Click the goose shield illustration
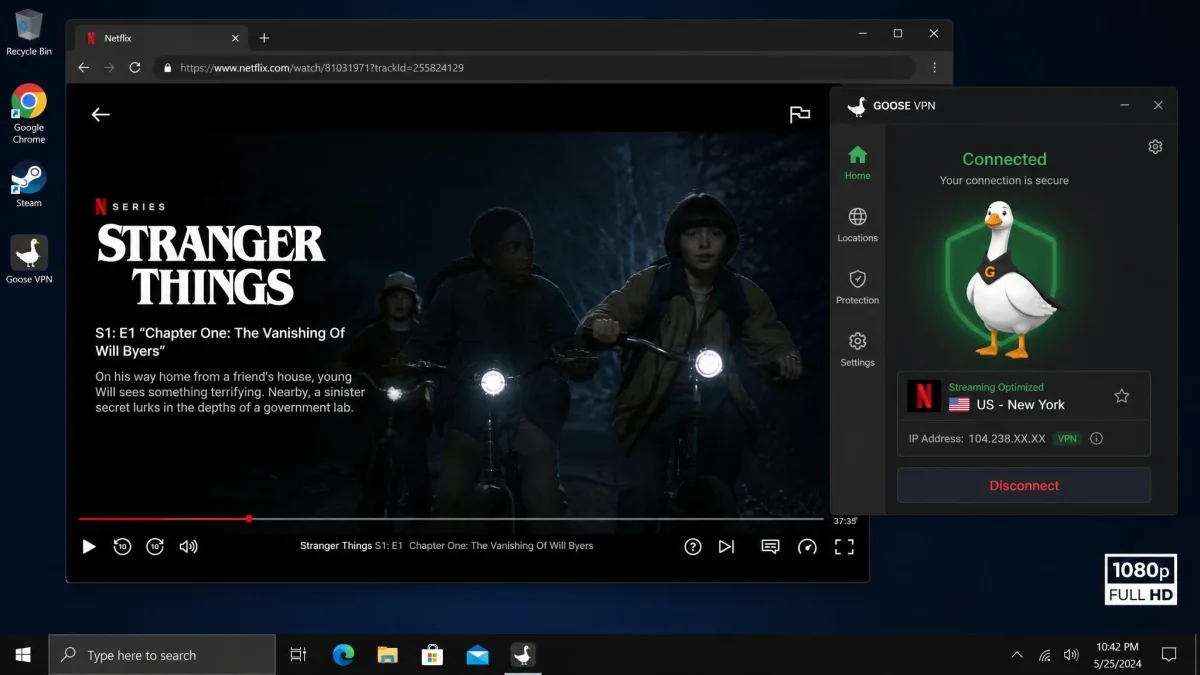The width and height of the screenshot is (1200, 675). pos(1004,278)
